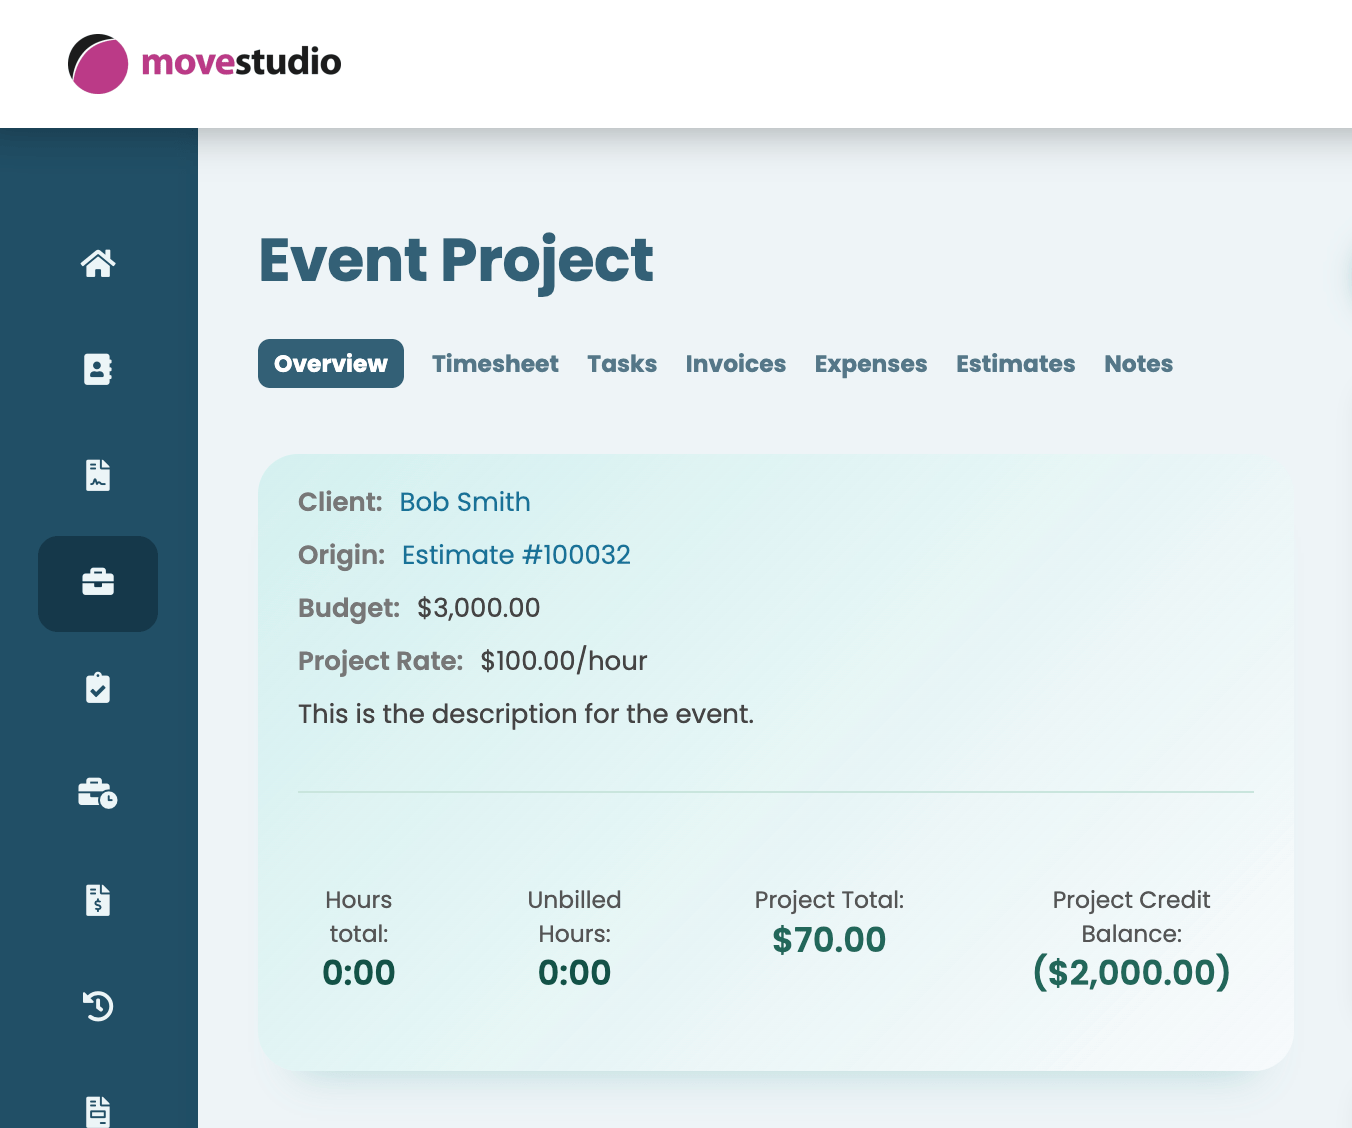This screenshot has height=1128, width=1352.
Task: Switch to the Timesheet tab
Action: (x=495, y=364)
